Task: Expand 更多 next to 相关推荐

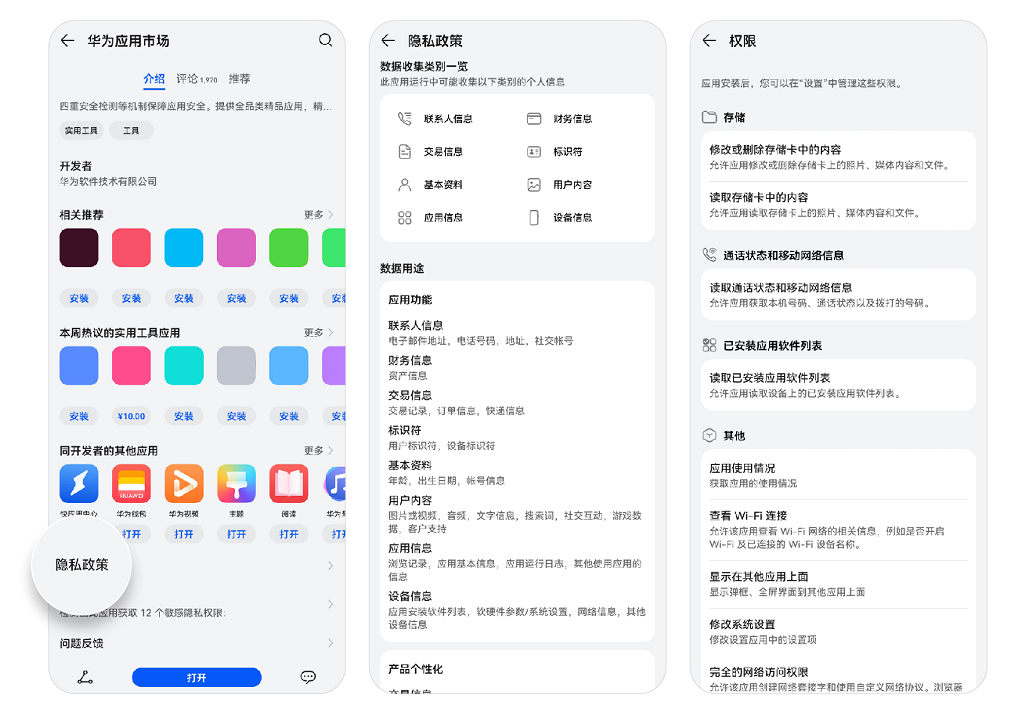Action: tap(318, 215)
